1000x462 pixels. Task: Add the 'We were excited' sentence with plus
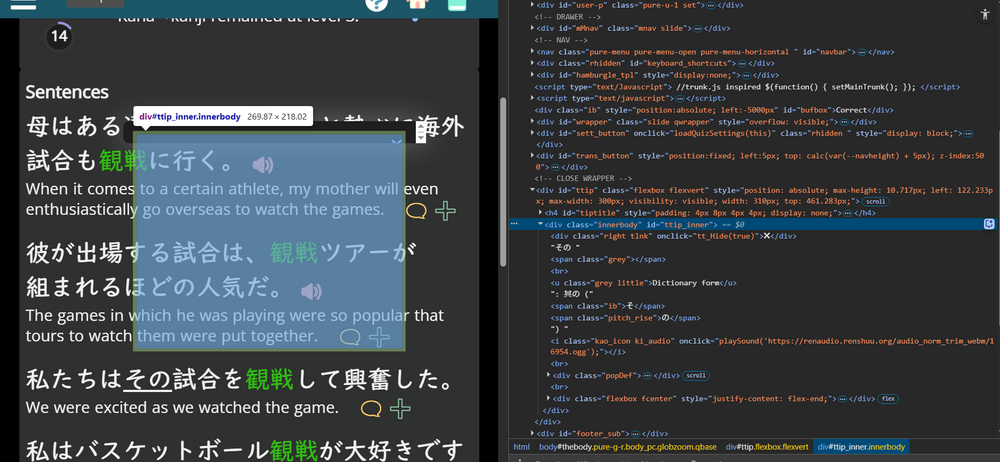400,408
